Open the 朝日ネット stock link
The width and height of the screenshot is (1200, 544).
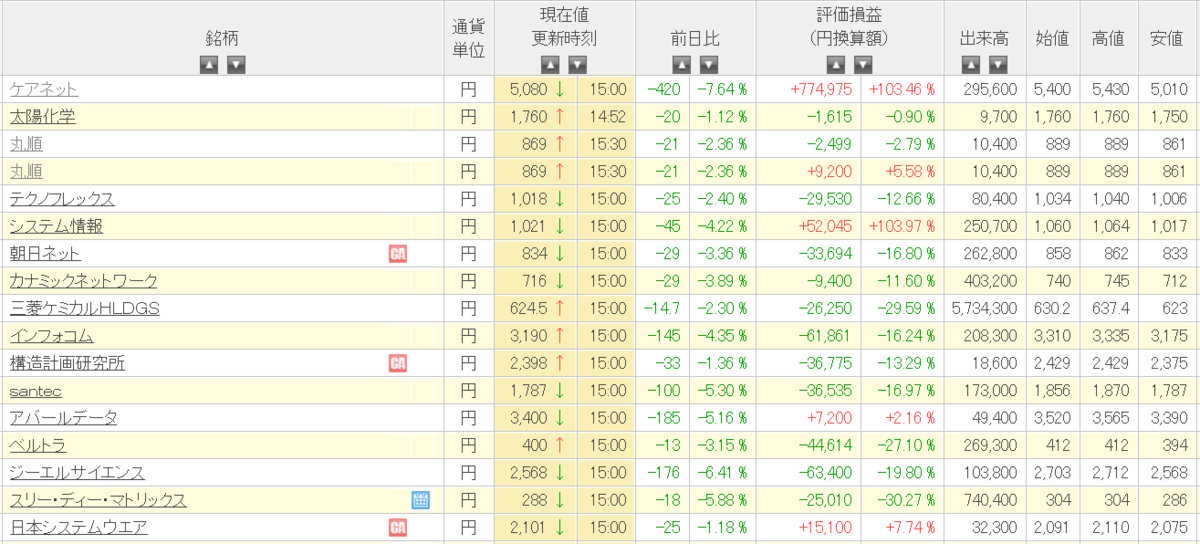coord(45,254)
